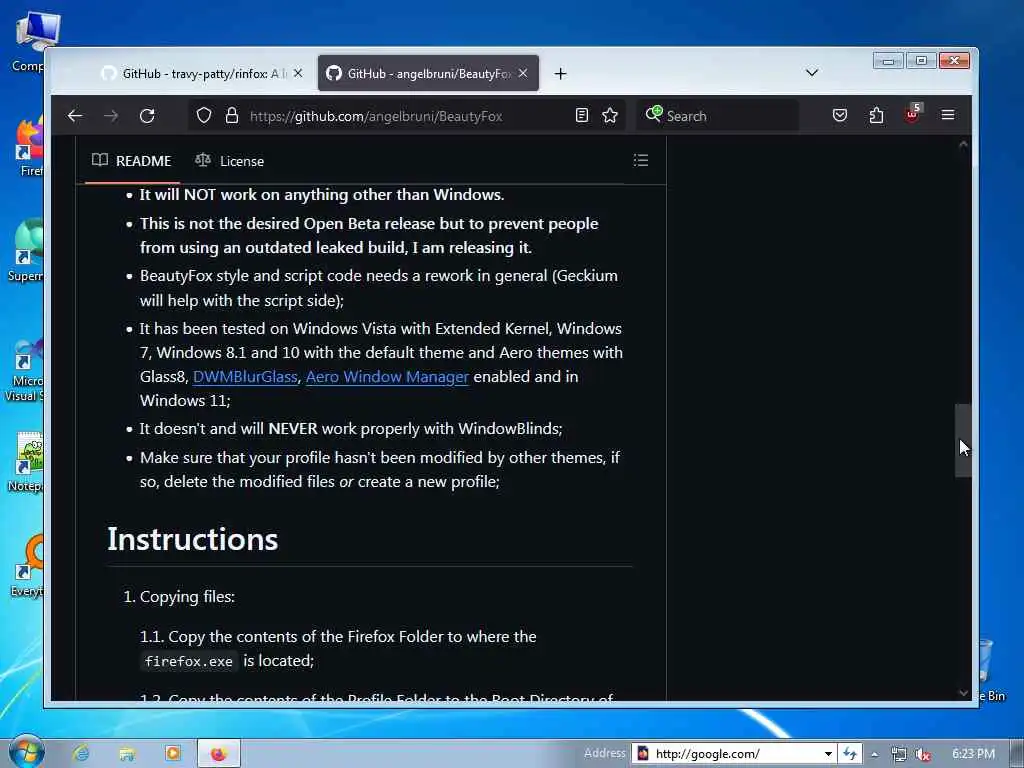
Task: Close the BeautyFox GitHub tab
Action: click(x=522, y=73)
